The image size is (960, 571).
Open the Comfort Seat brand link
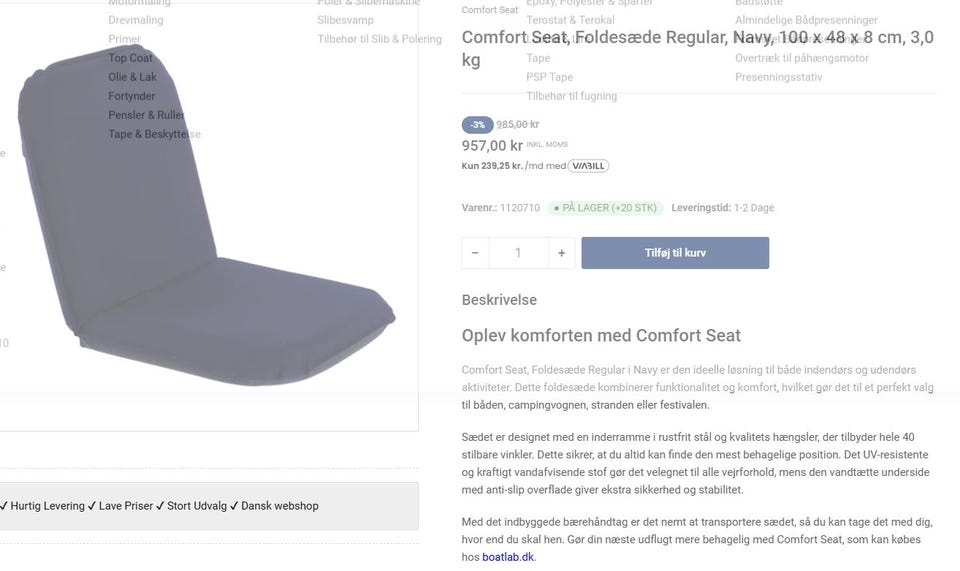(490, 10)
